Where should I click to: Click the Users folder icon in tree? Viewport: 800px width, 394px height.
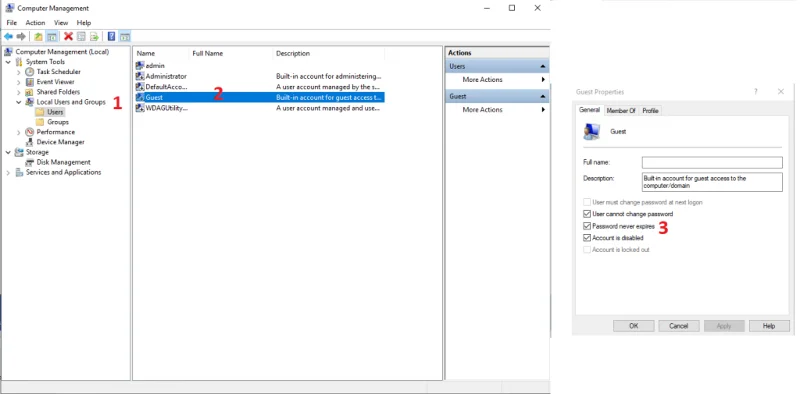click(x=40, y=112)
